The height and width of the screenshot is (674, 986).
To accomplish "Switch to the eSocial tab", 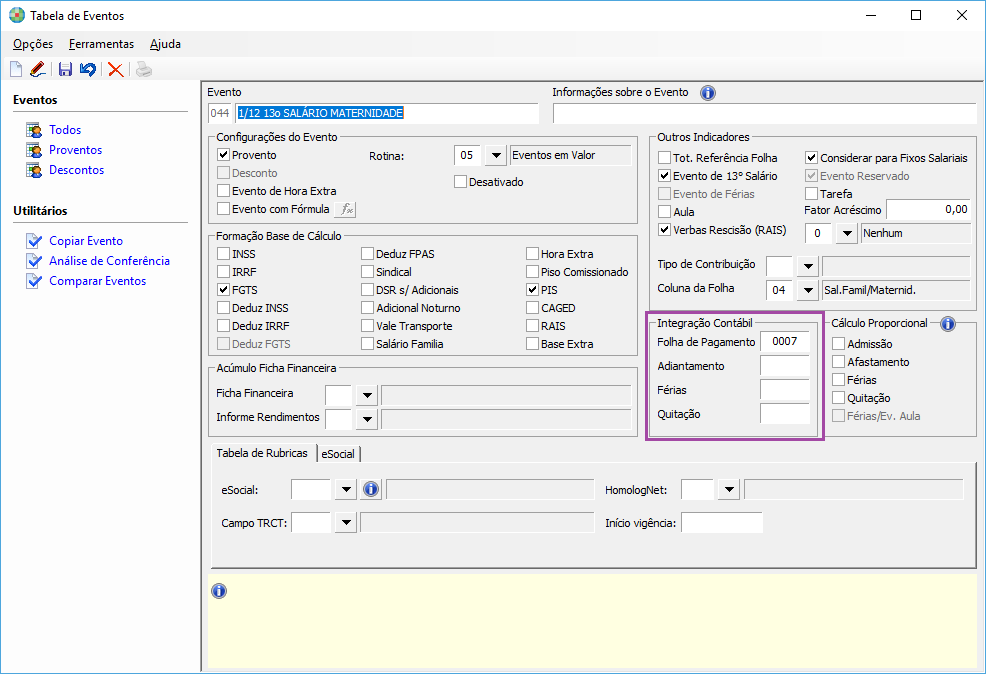I will point(338,454).
